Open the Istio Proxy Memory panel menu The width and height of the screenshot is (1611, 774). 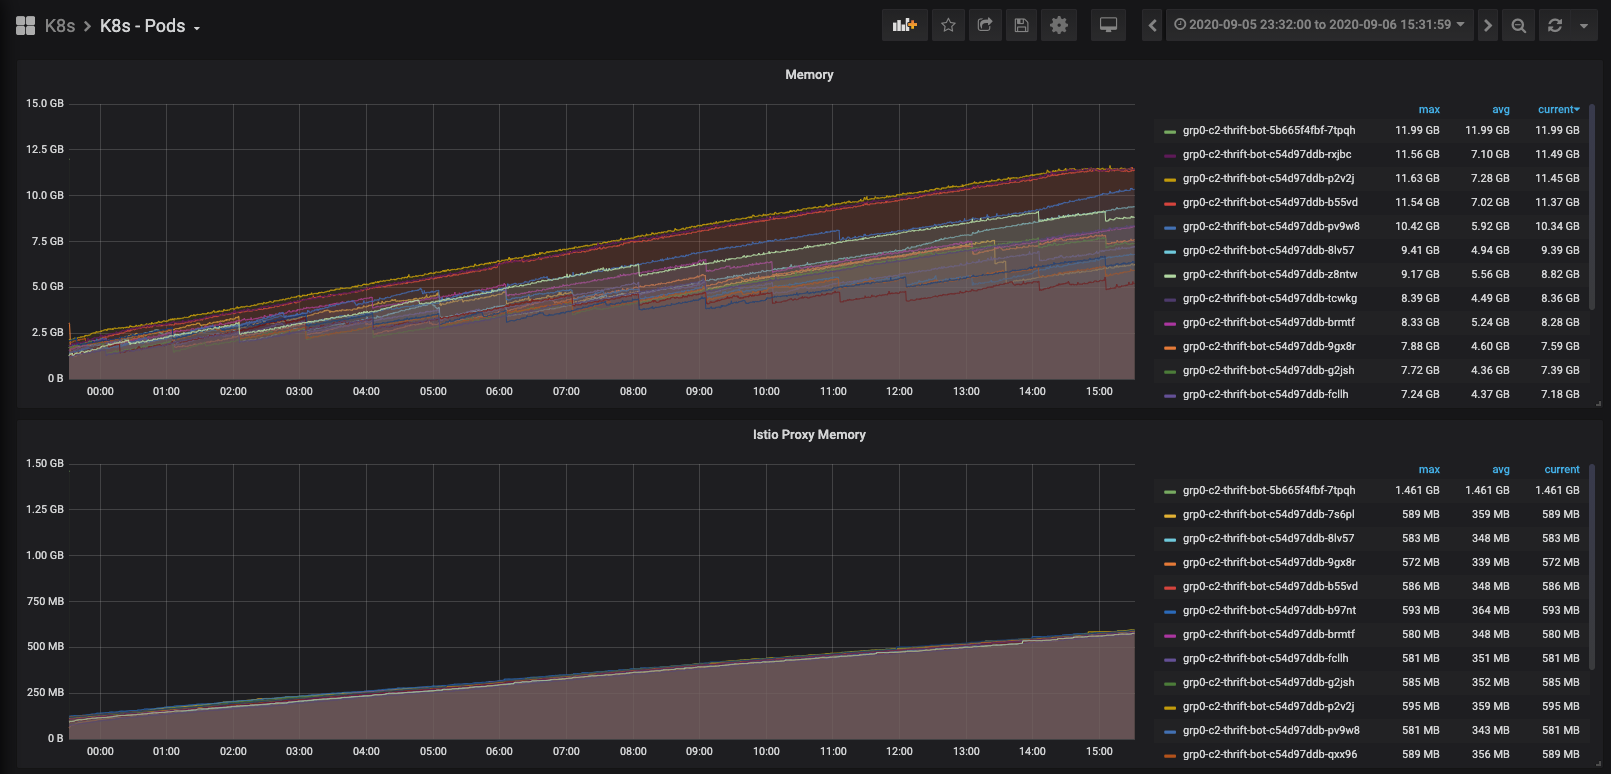808,435
